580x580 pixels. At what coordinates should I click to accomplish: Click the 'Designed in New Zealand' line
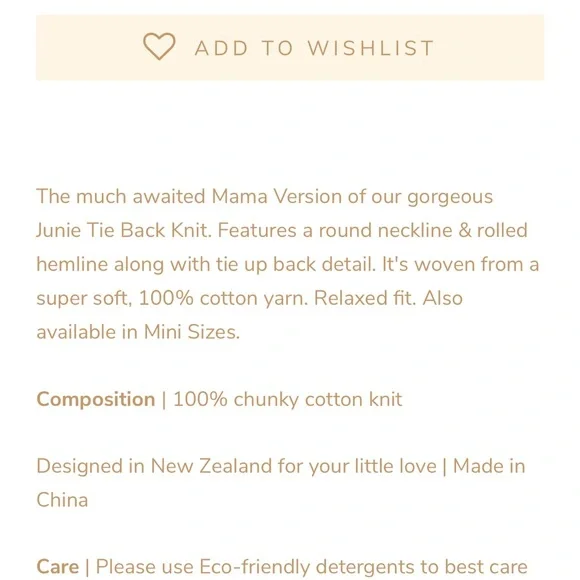point(155,466)
